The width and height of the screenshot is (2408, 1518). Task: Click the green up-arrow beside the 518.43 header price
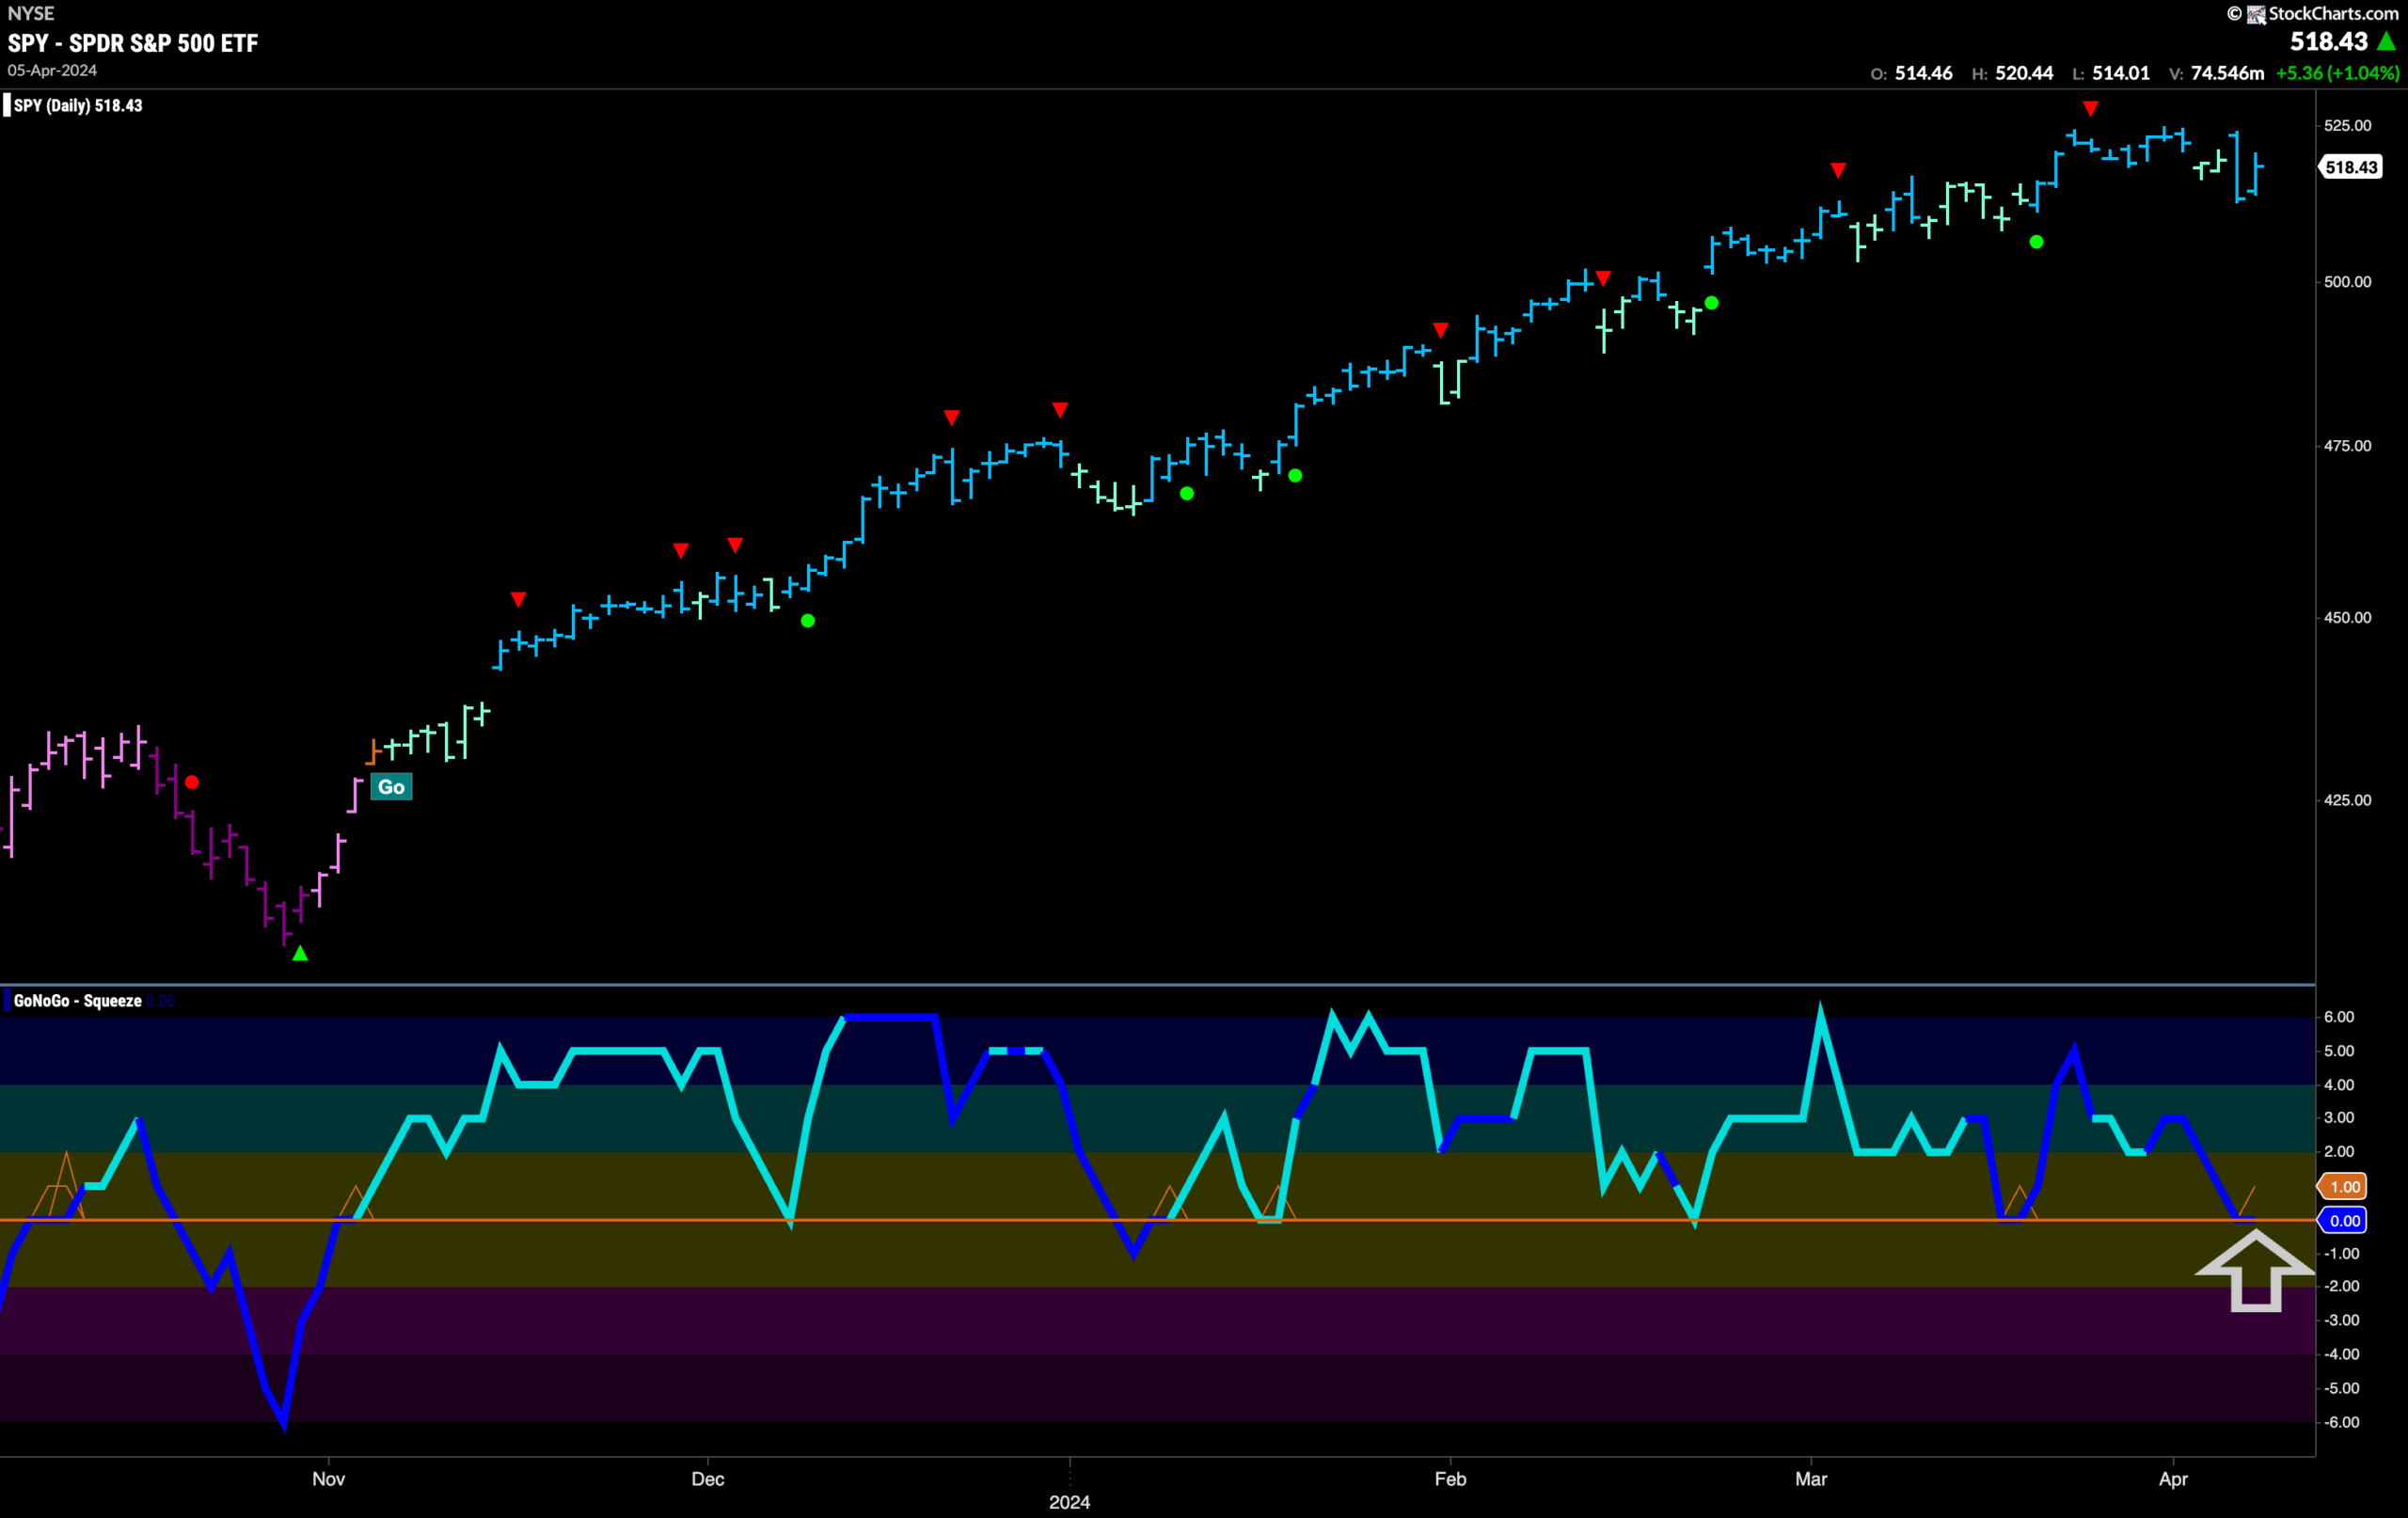point(2386,41)
